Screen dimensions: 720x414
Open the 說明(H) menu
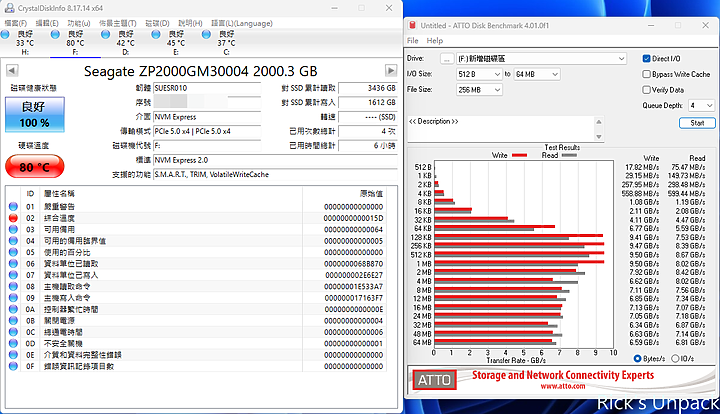[190, 23]
